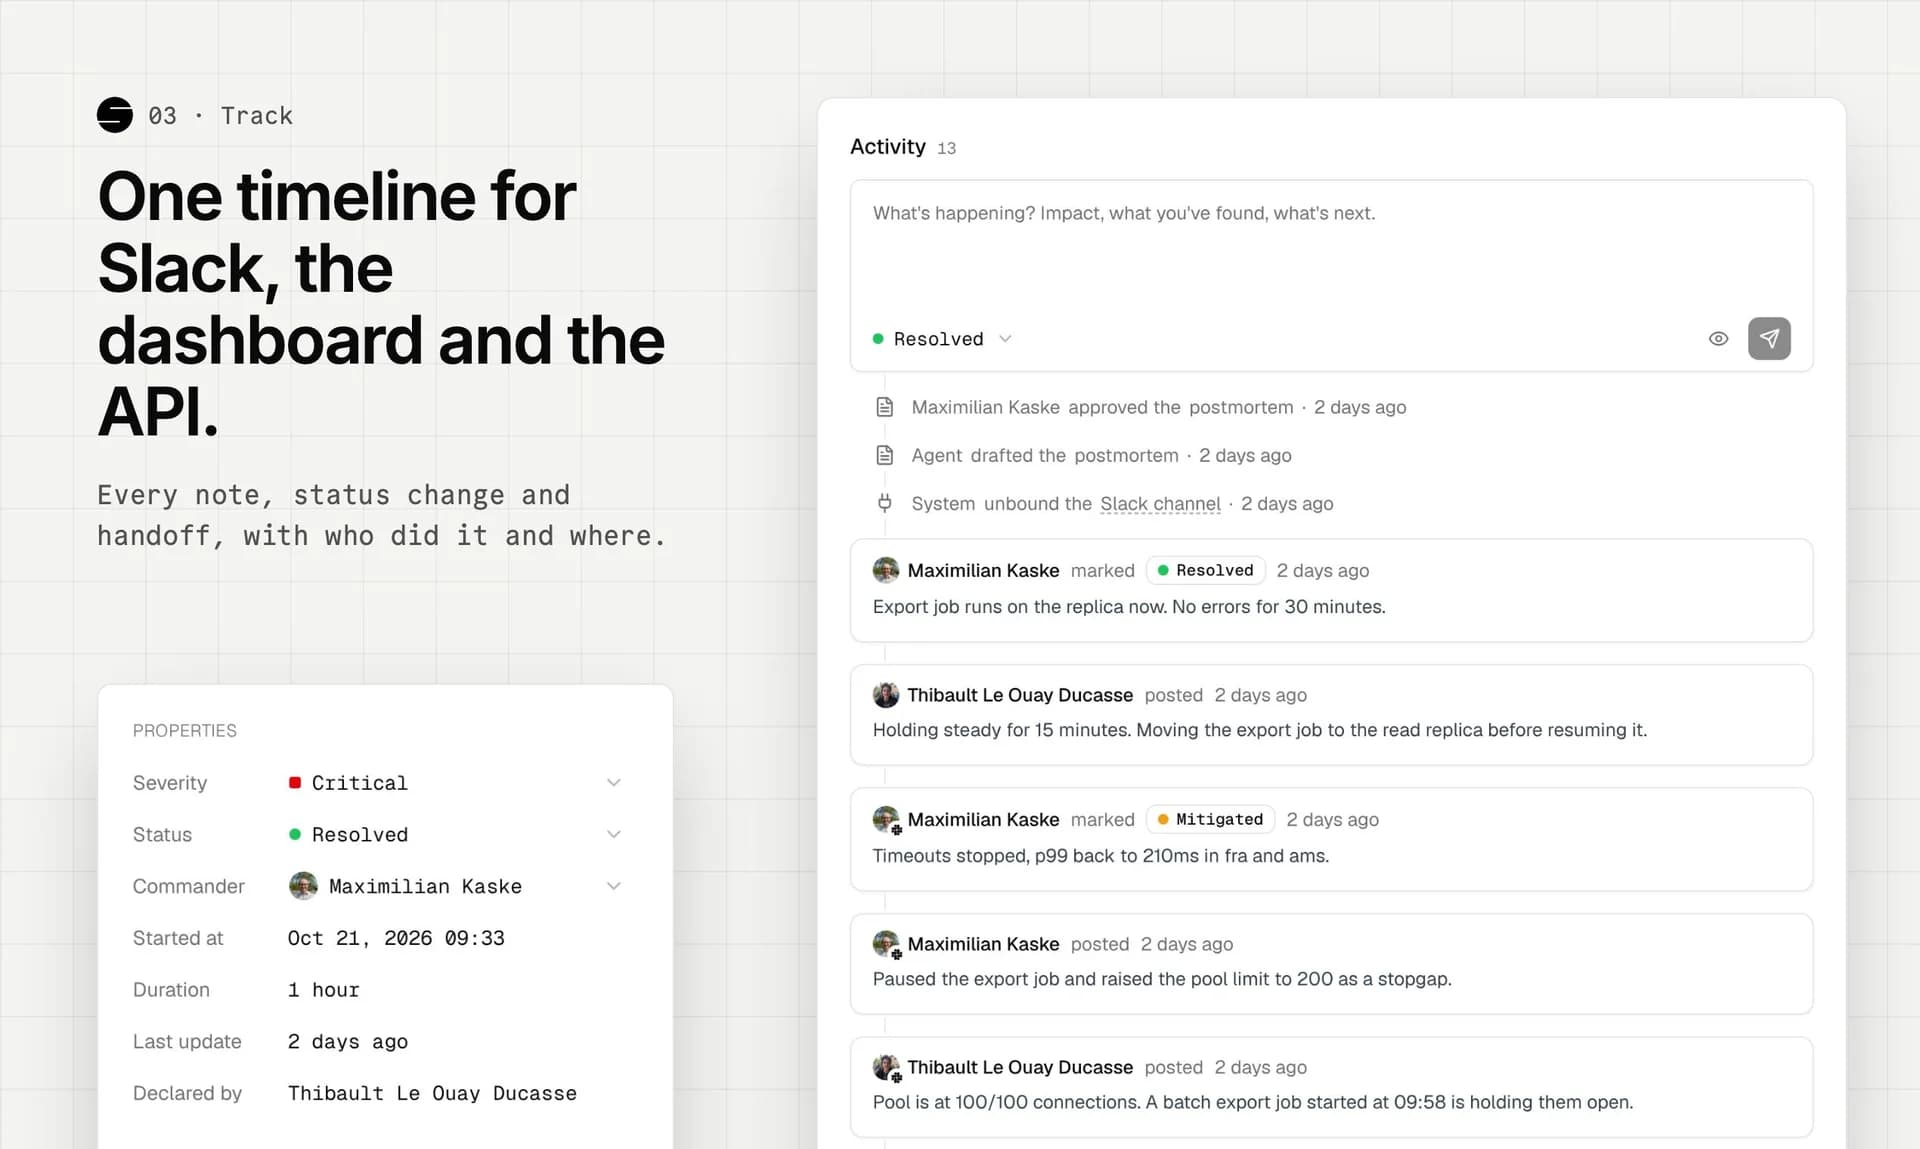Open the Slack channel link
The width and height of the screenshot is (1920, 1149).
click(x=1160, y=504)
